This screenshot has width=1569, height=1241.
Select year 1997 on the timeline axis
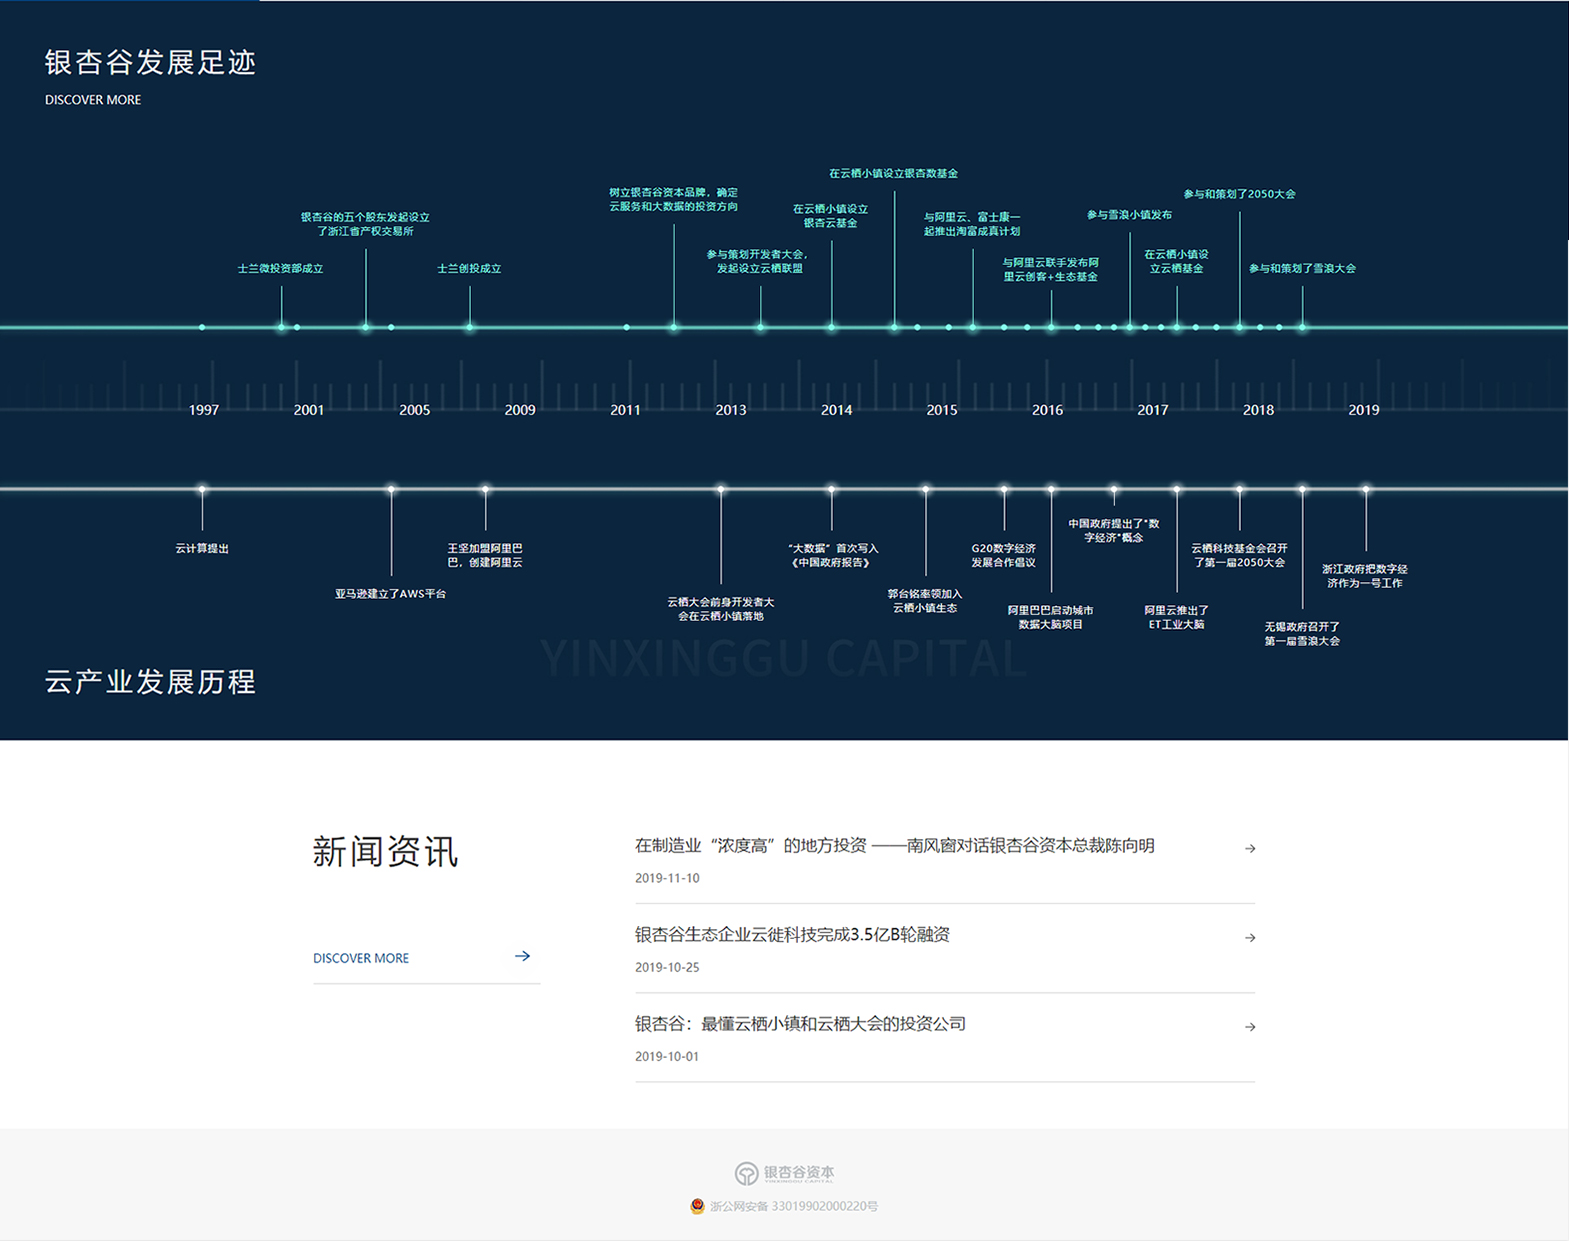click(x=204, y=410)
